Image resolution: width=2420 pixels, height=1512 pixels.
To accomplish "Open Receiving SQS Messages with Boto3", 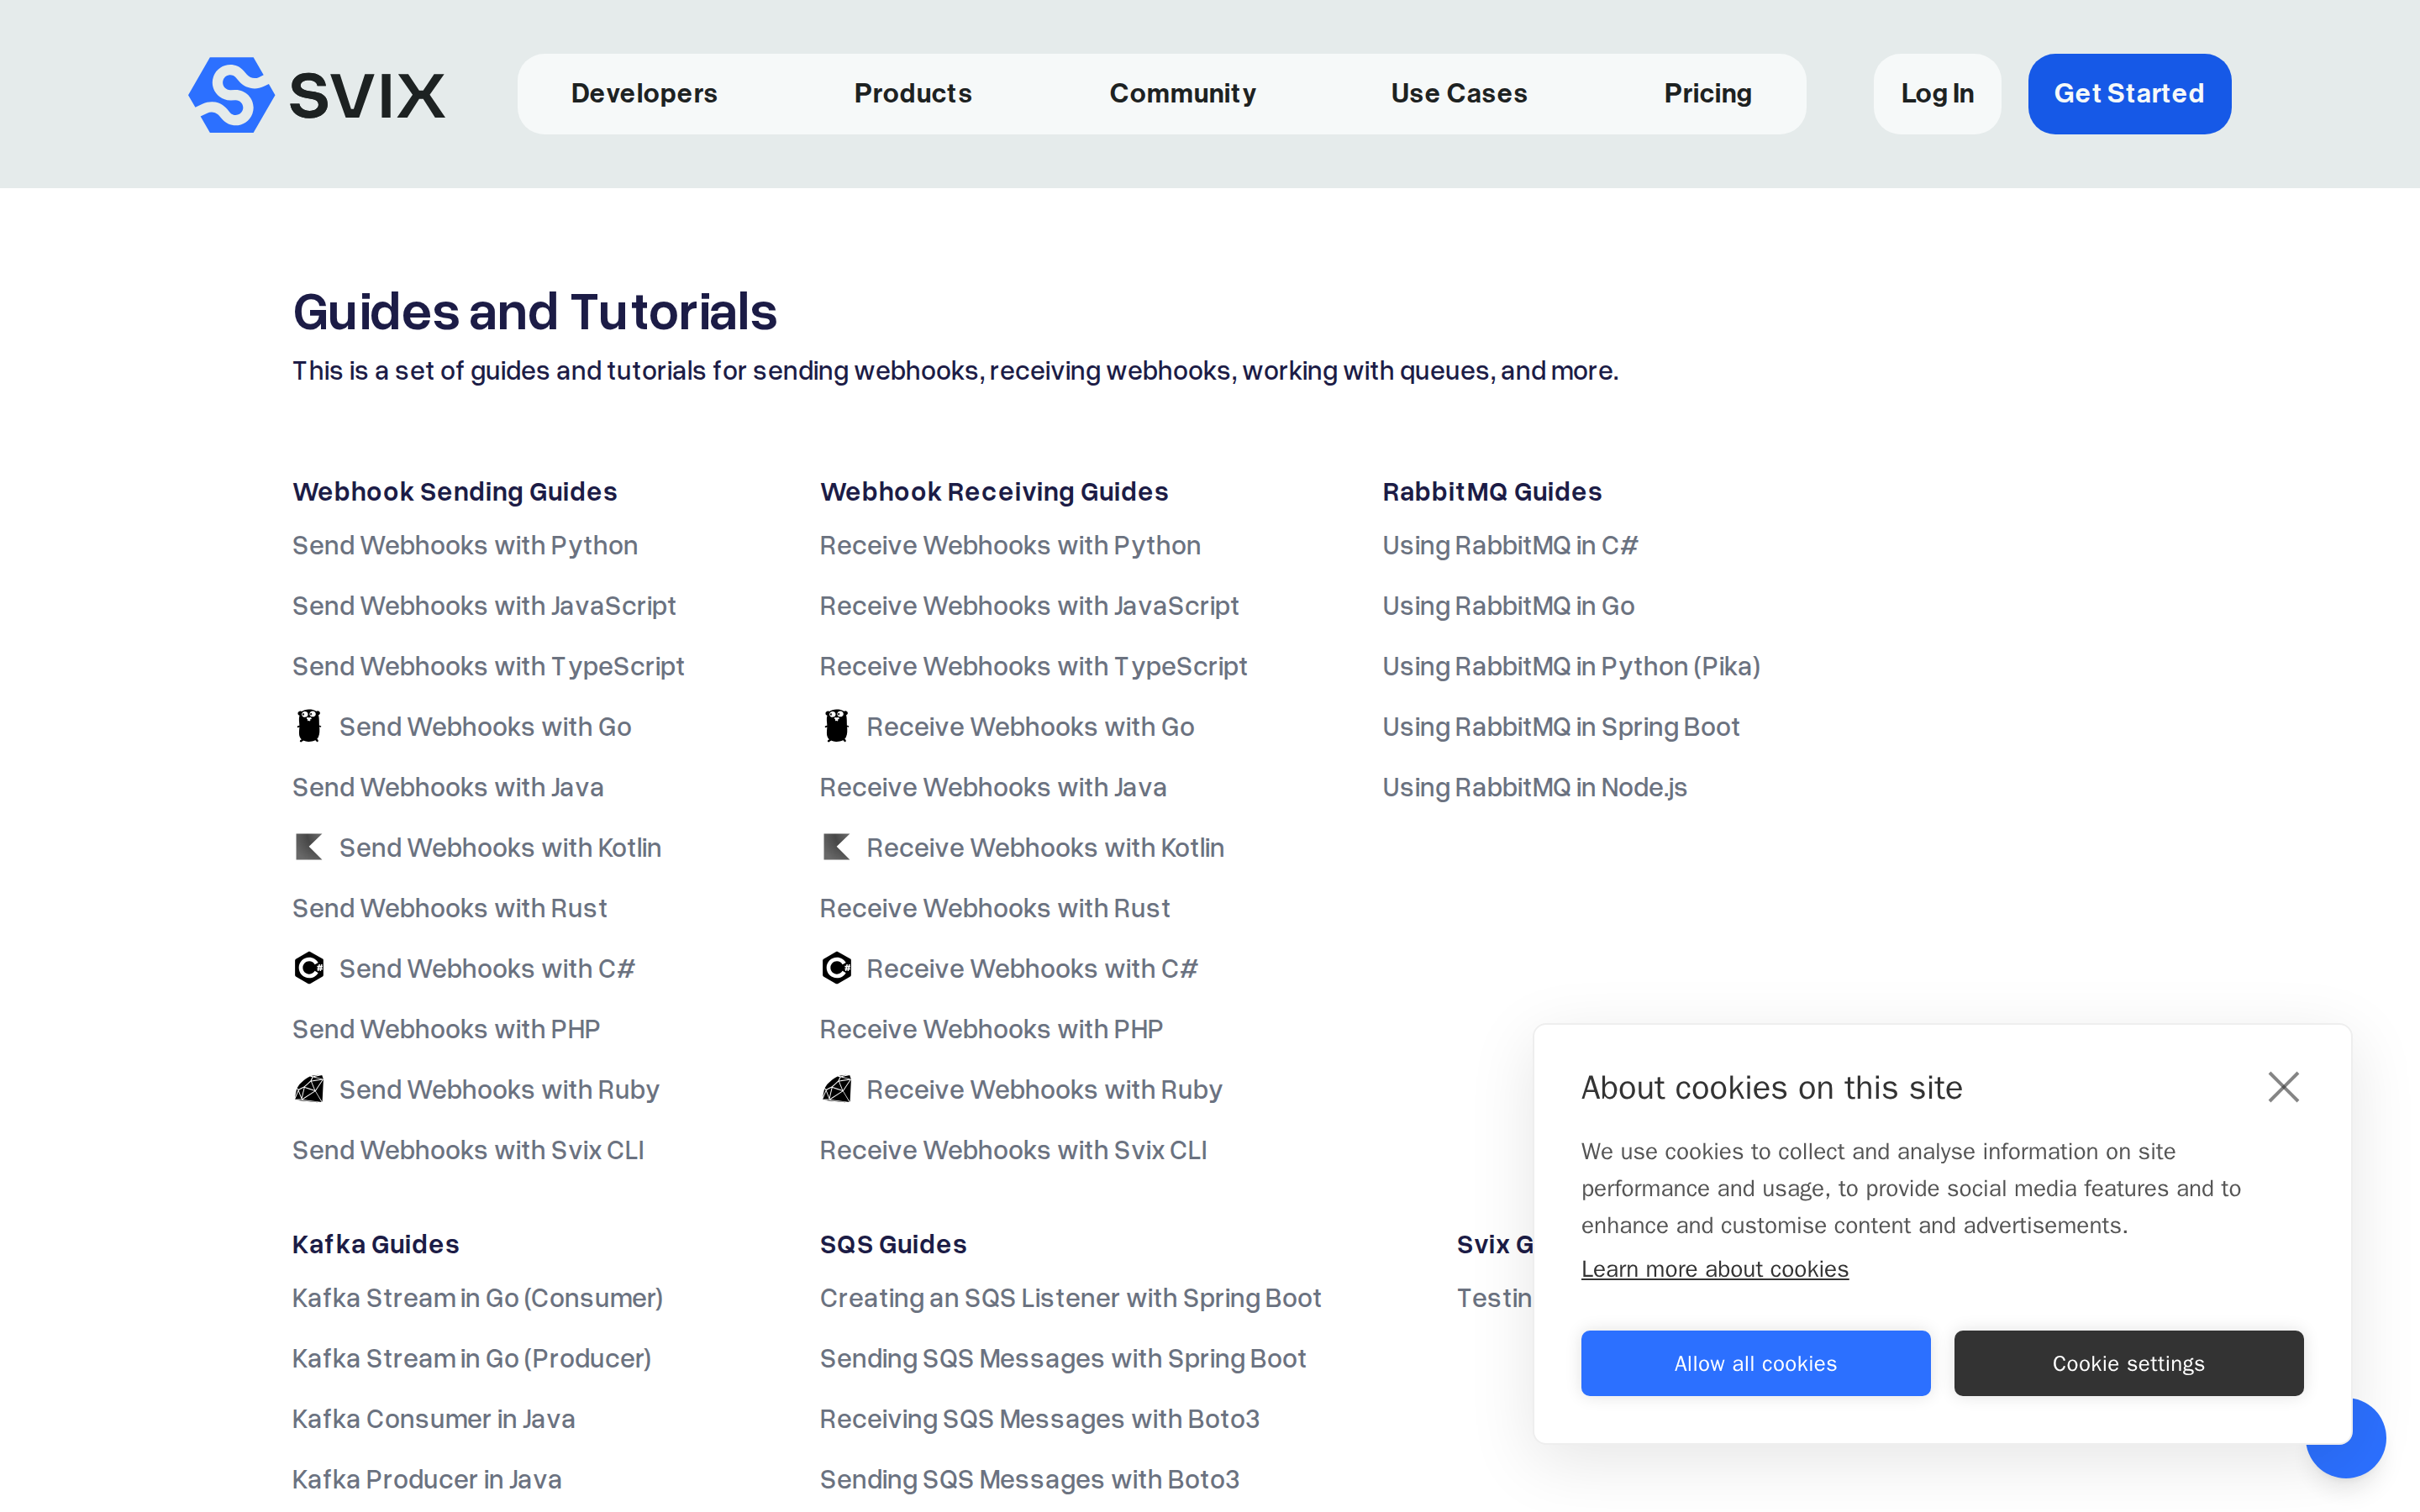I will coord(1039,1419).
